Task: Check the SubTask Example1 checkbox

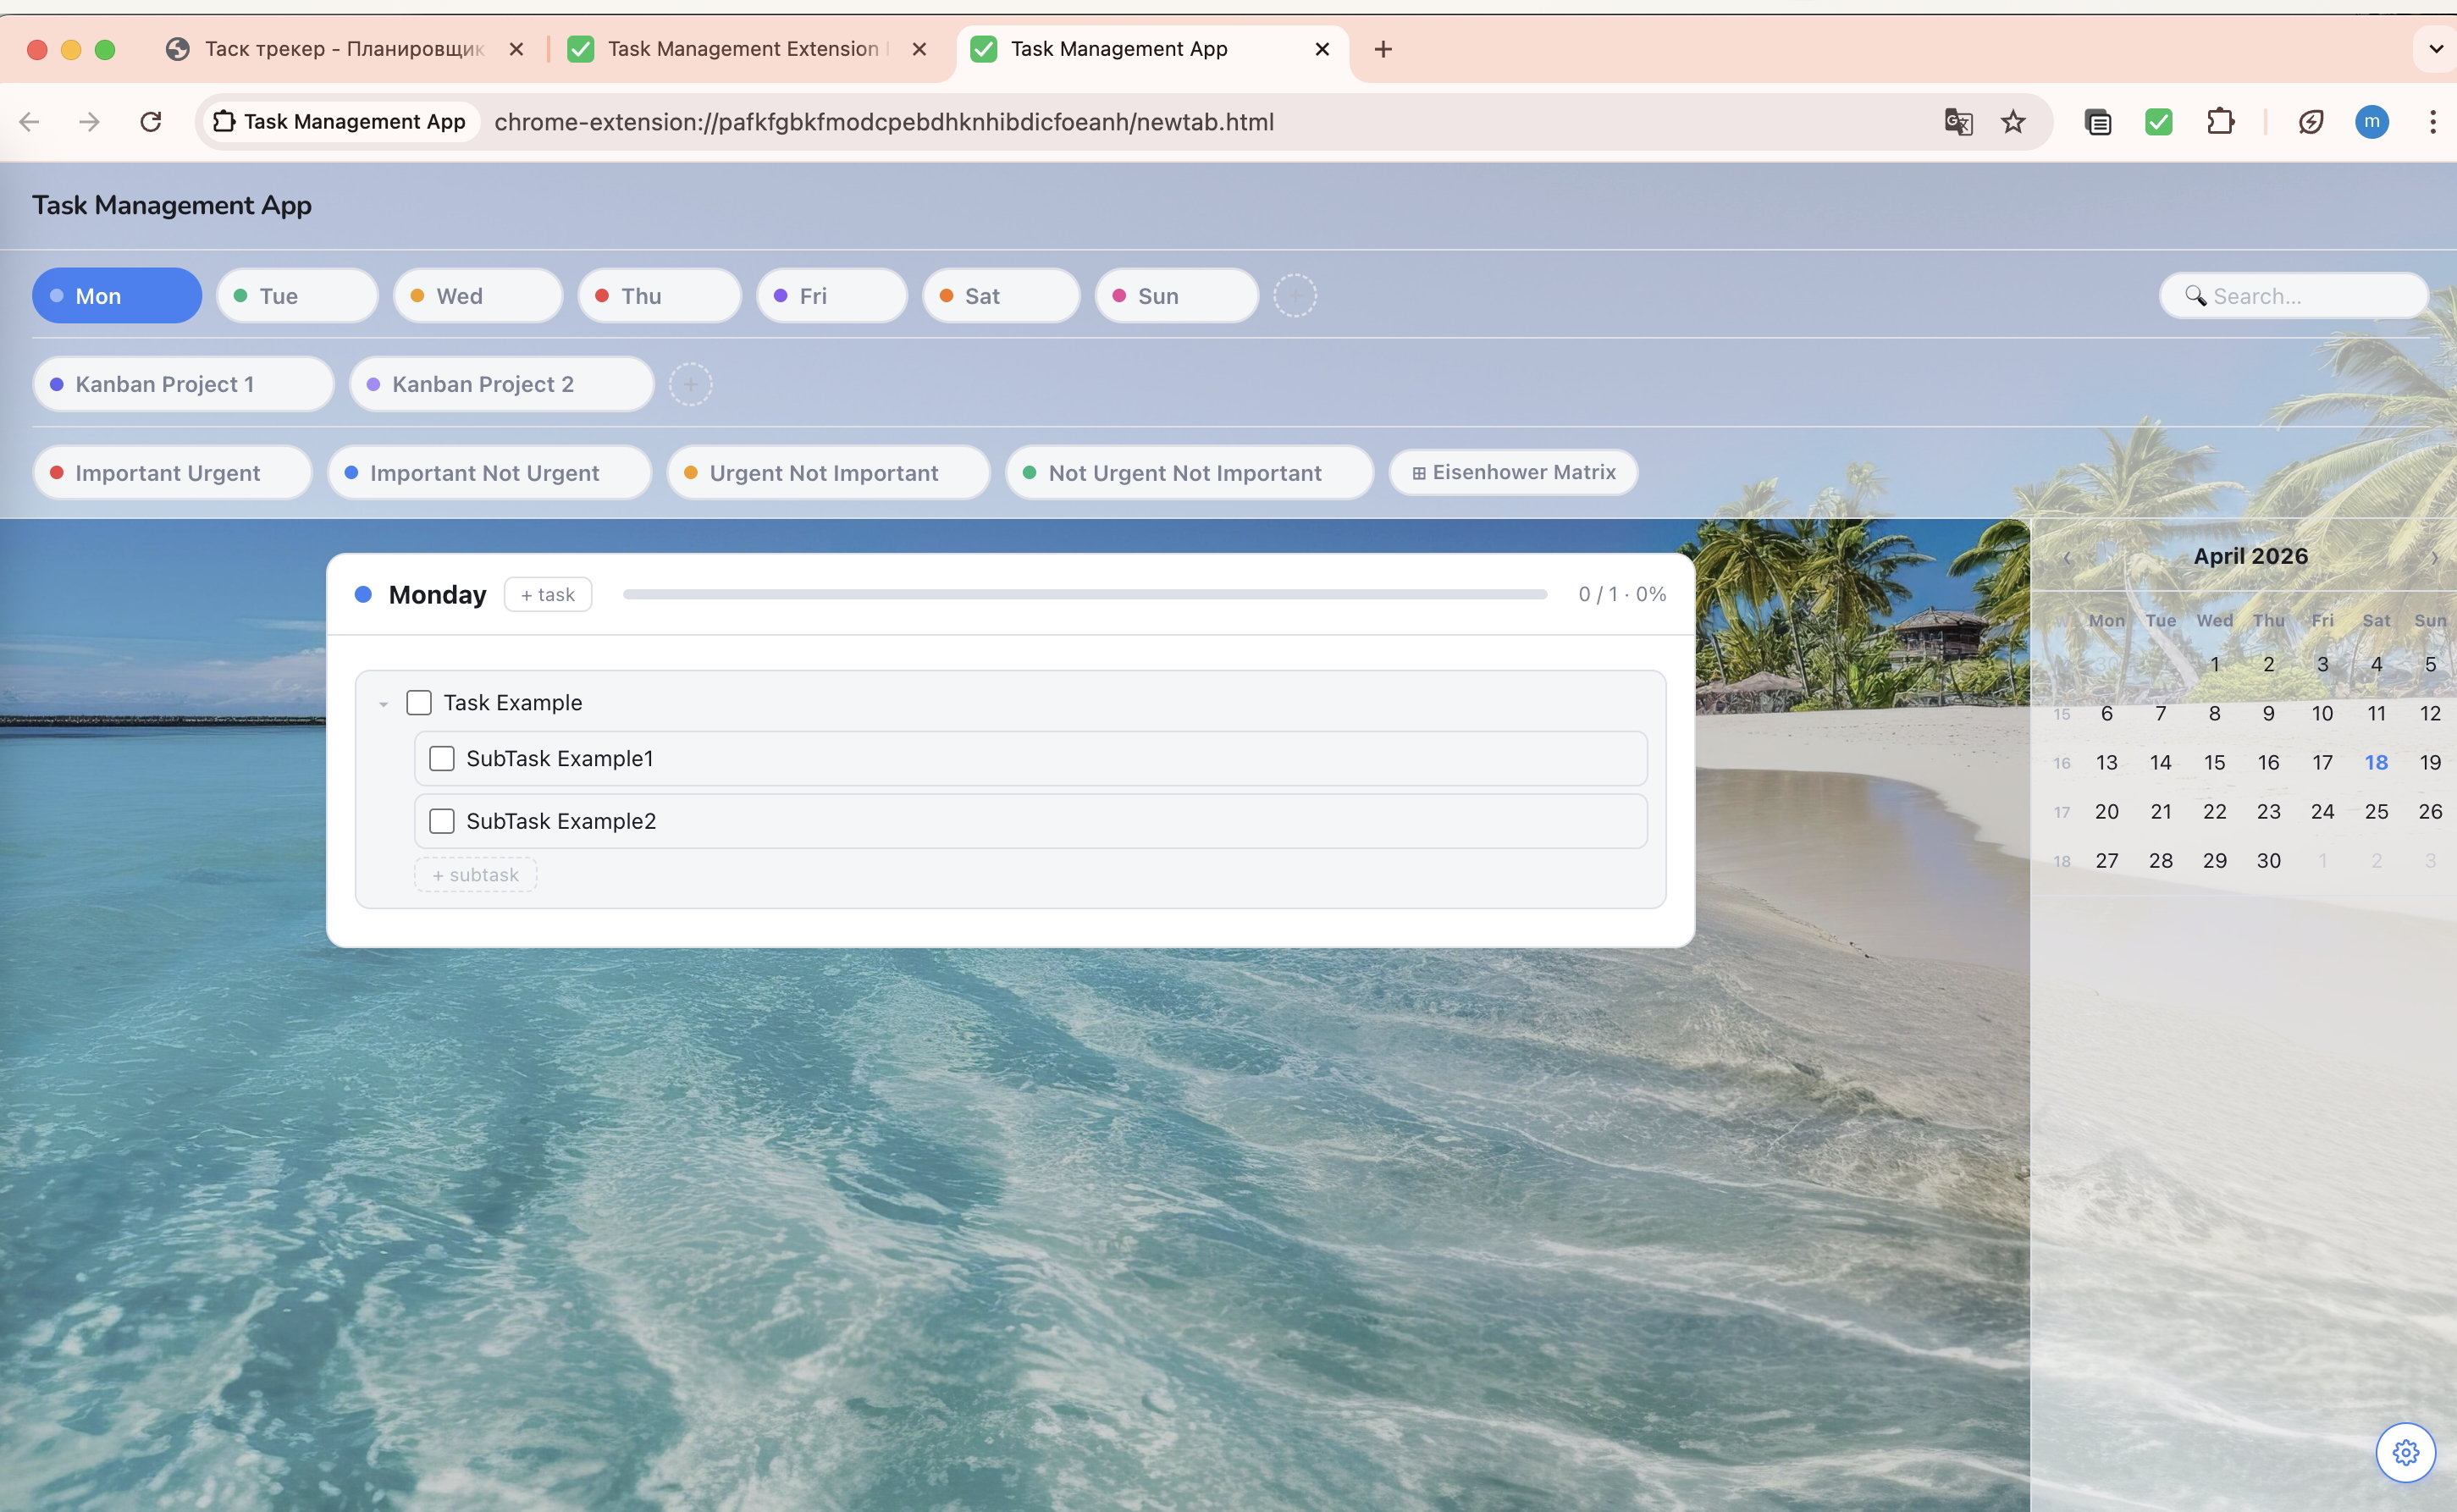Action: [x=441, y=759]
